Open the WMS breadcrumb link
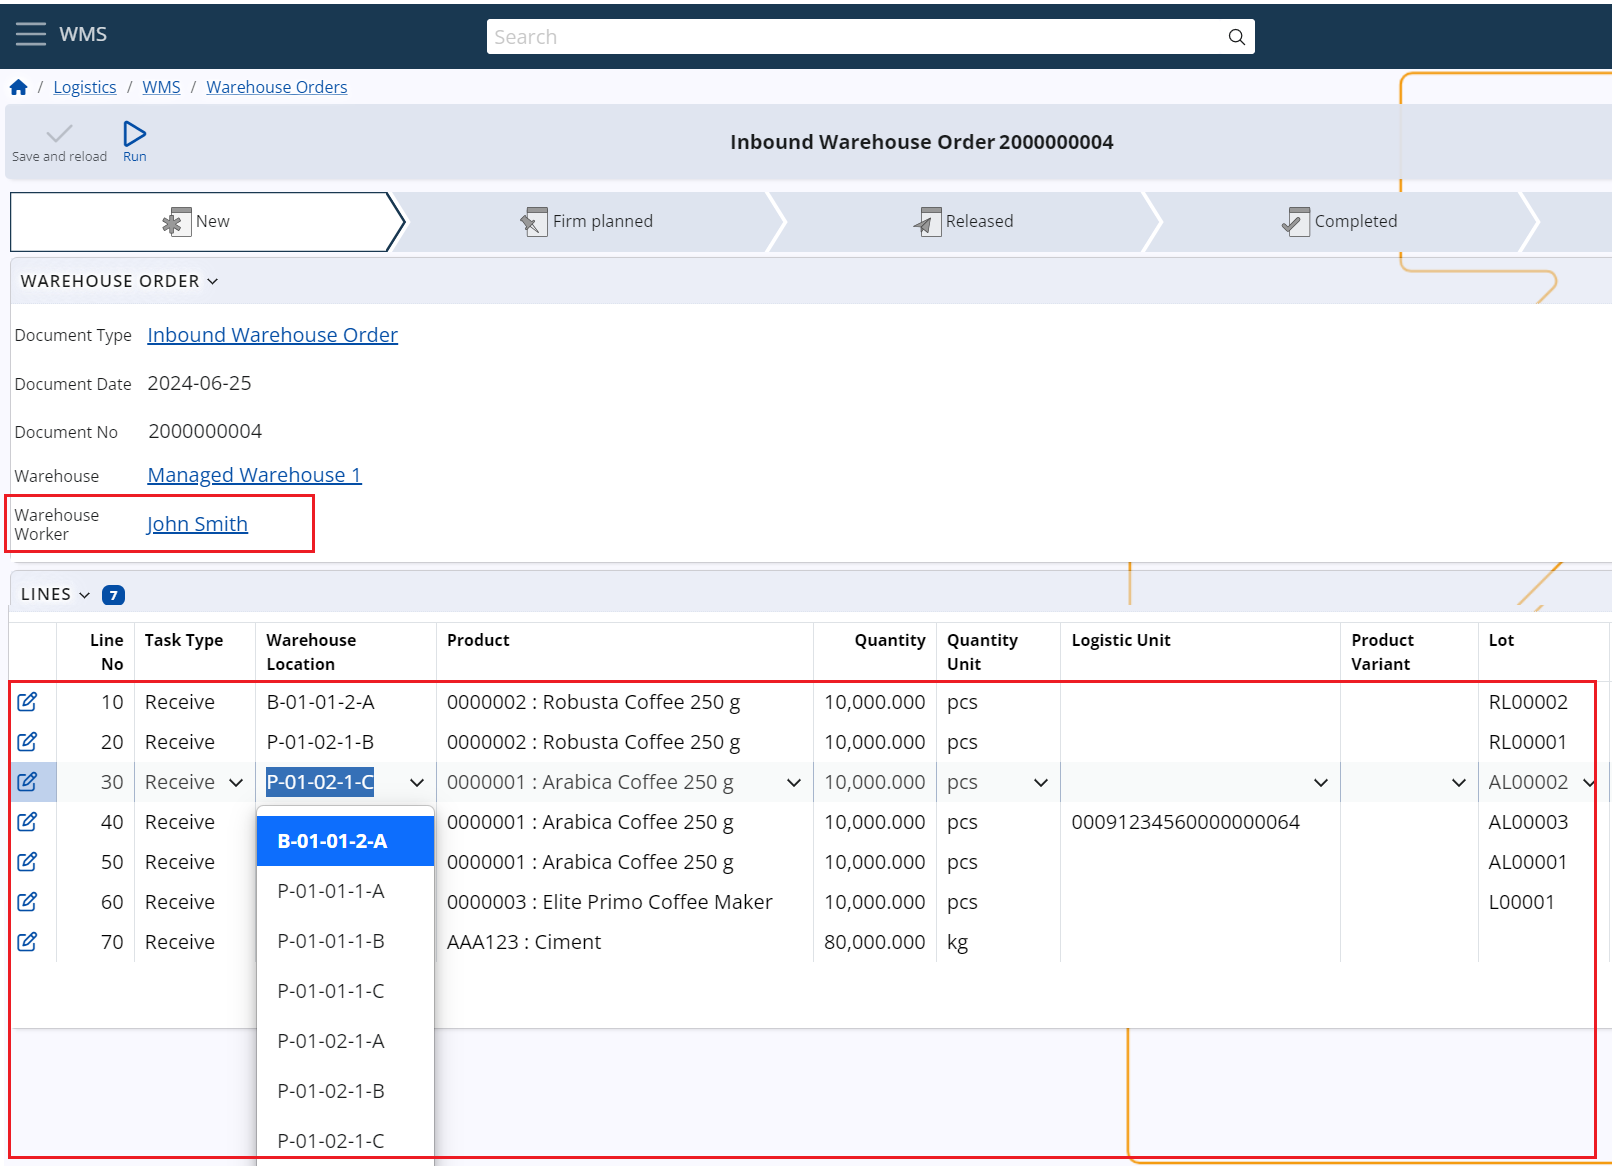The height and width of the screenshot is (1166, 1612). 161,87
